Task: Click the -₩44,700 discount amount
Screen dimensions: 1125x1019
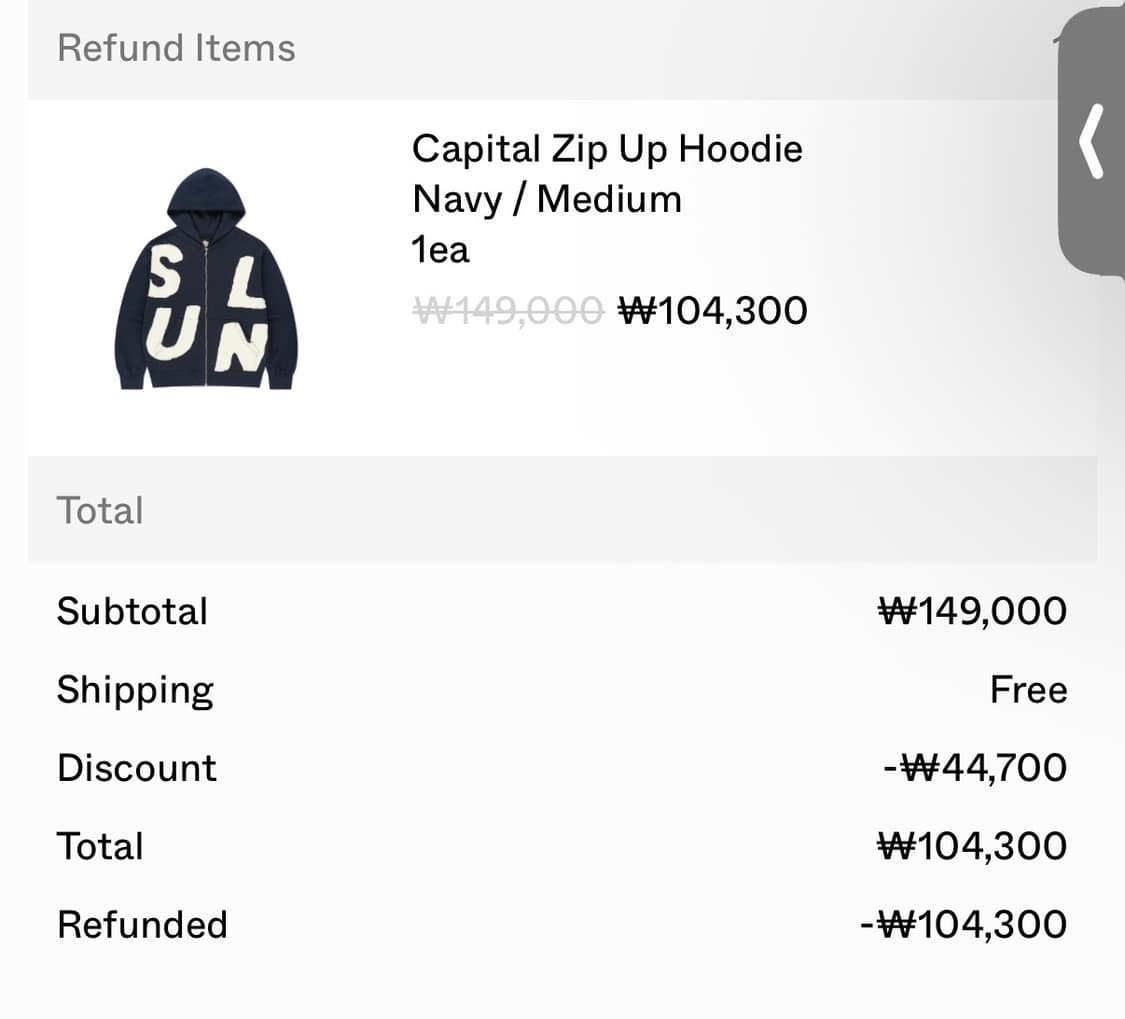Action: coord(975,768)
